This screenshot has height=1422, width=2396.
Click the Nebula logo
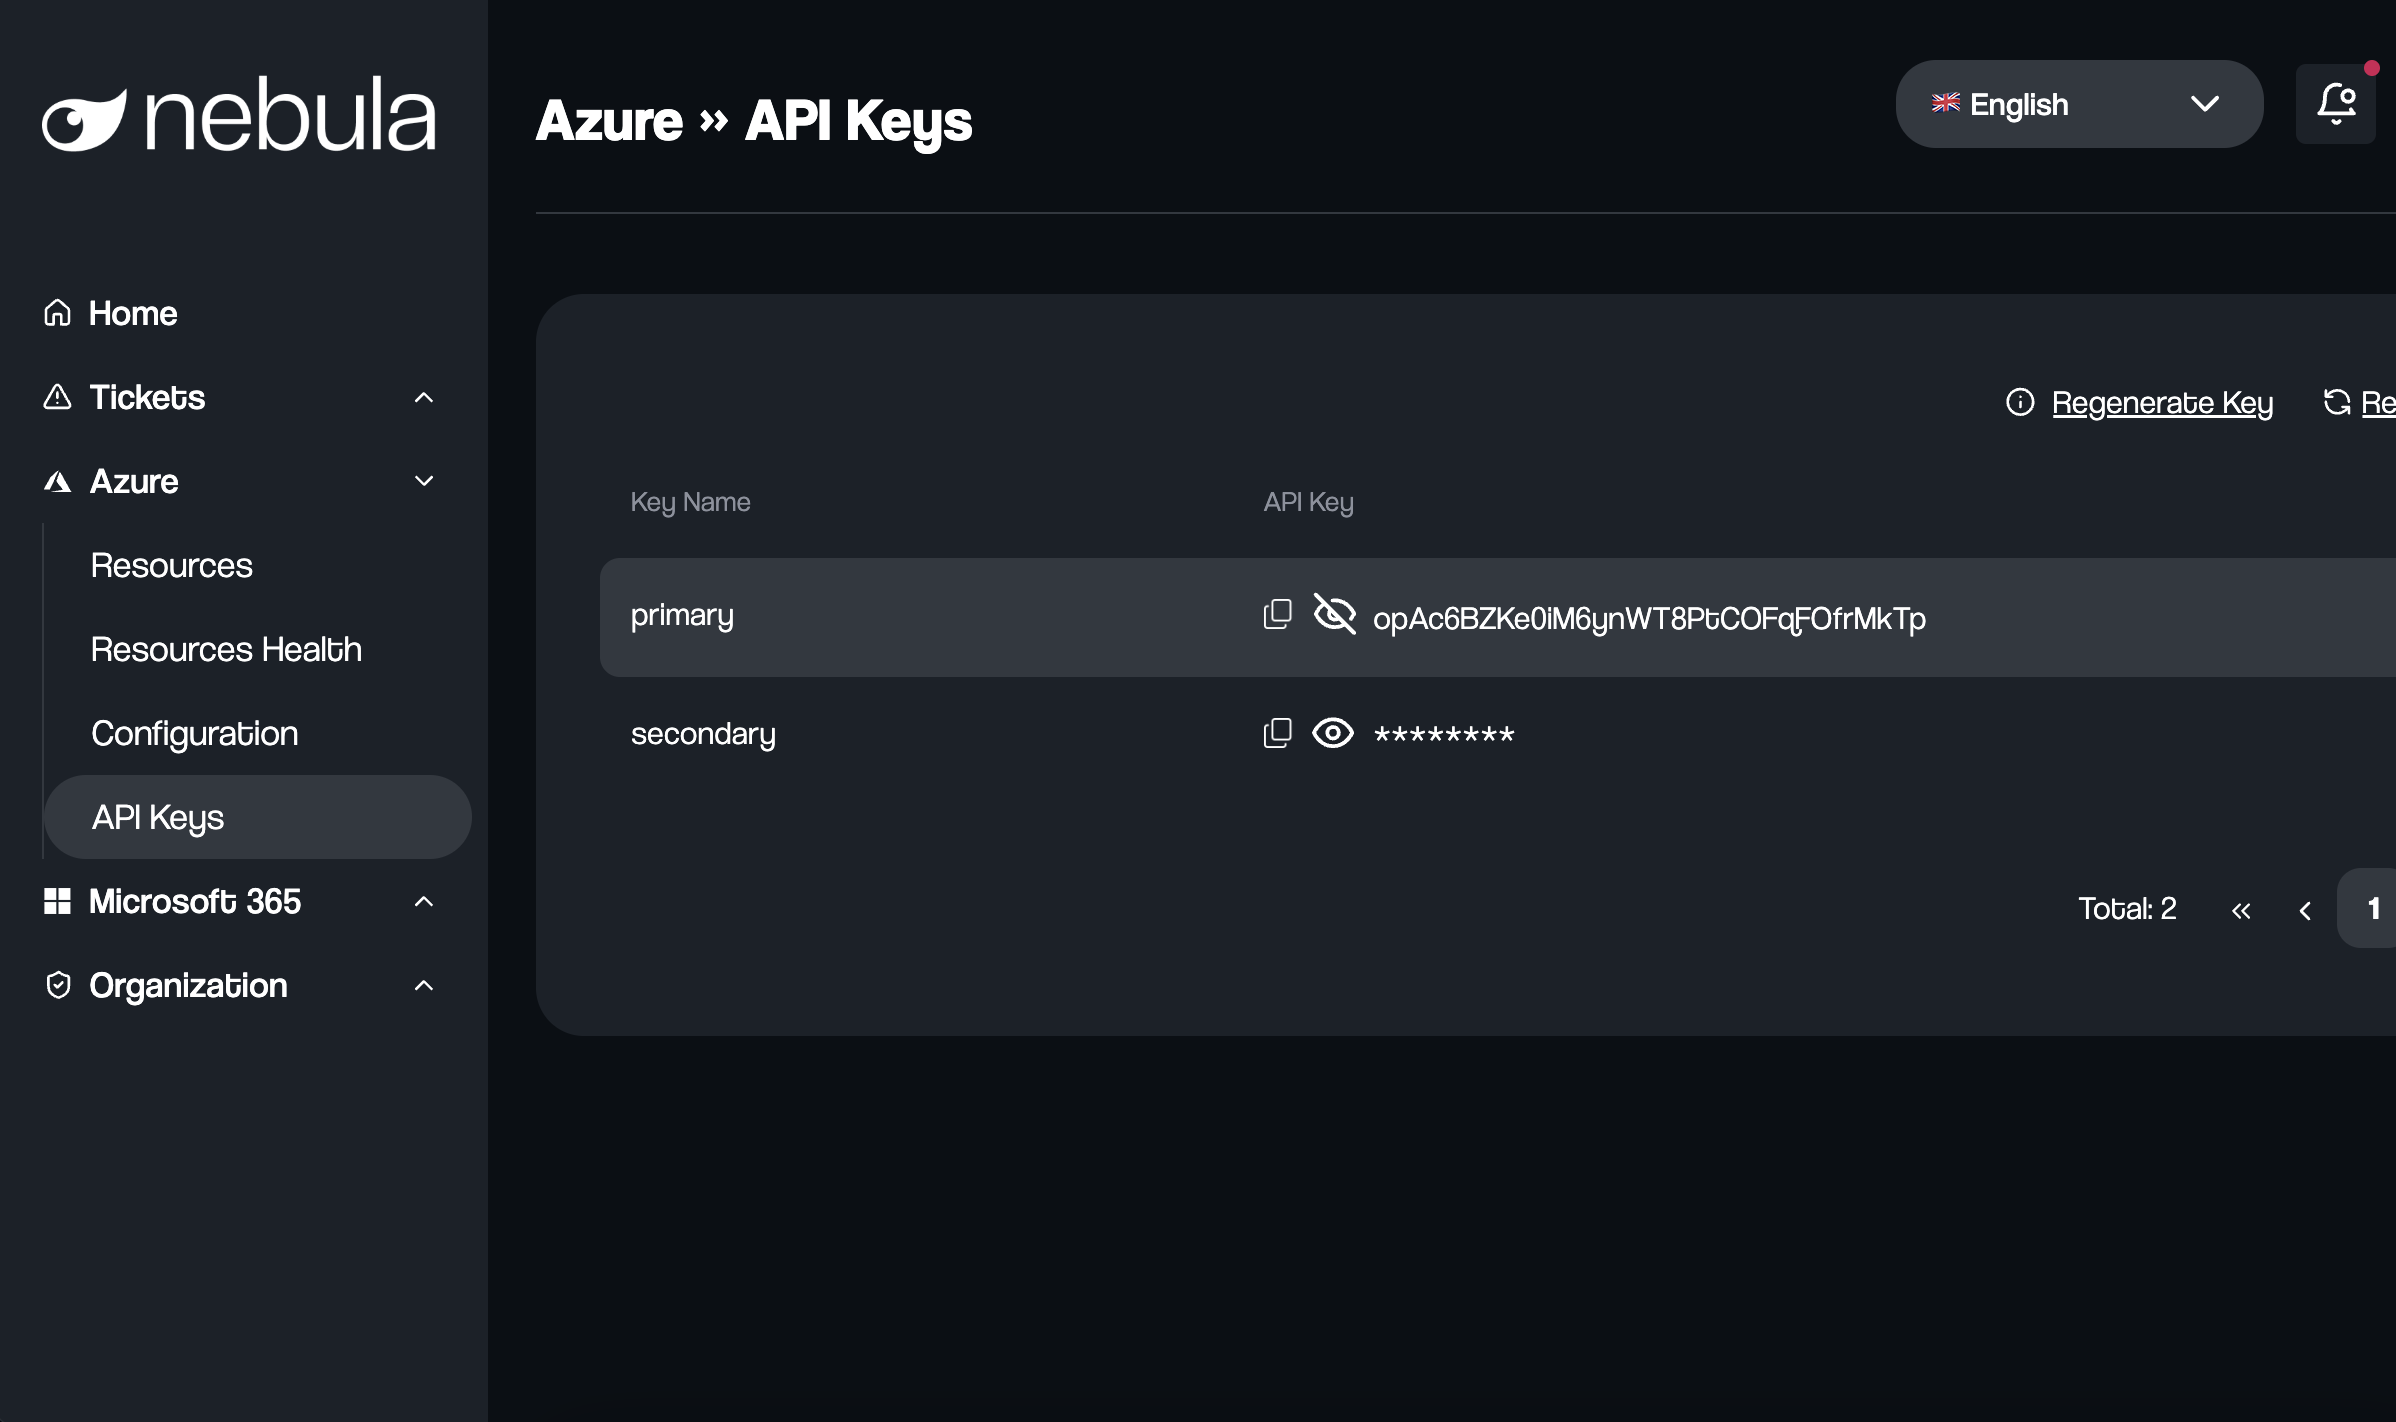click(238, 115)
